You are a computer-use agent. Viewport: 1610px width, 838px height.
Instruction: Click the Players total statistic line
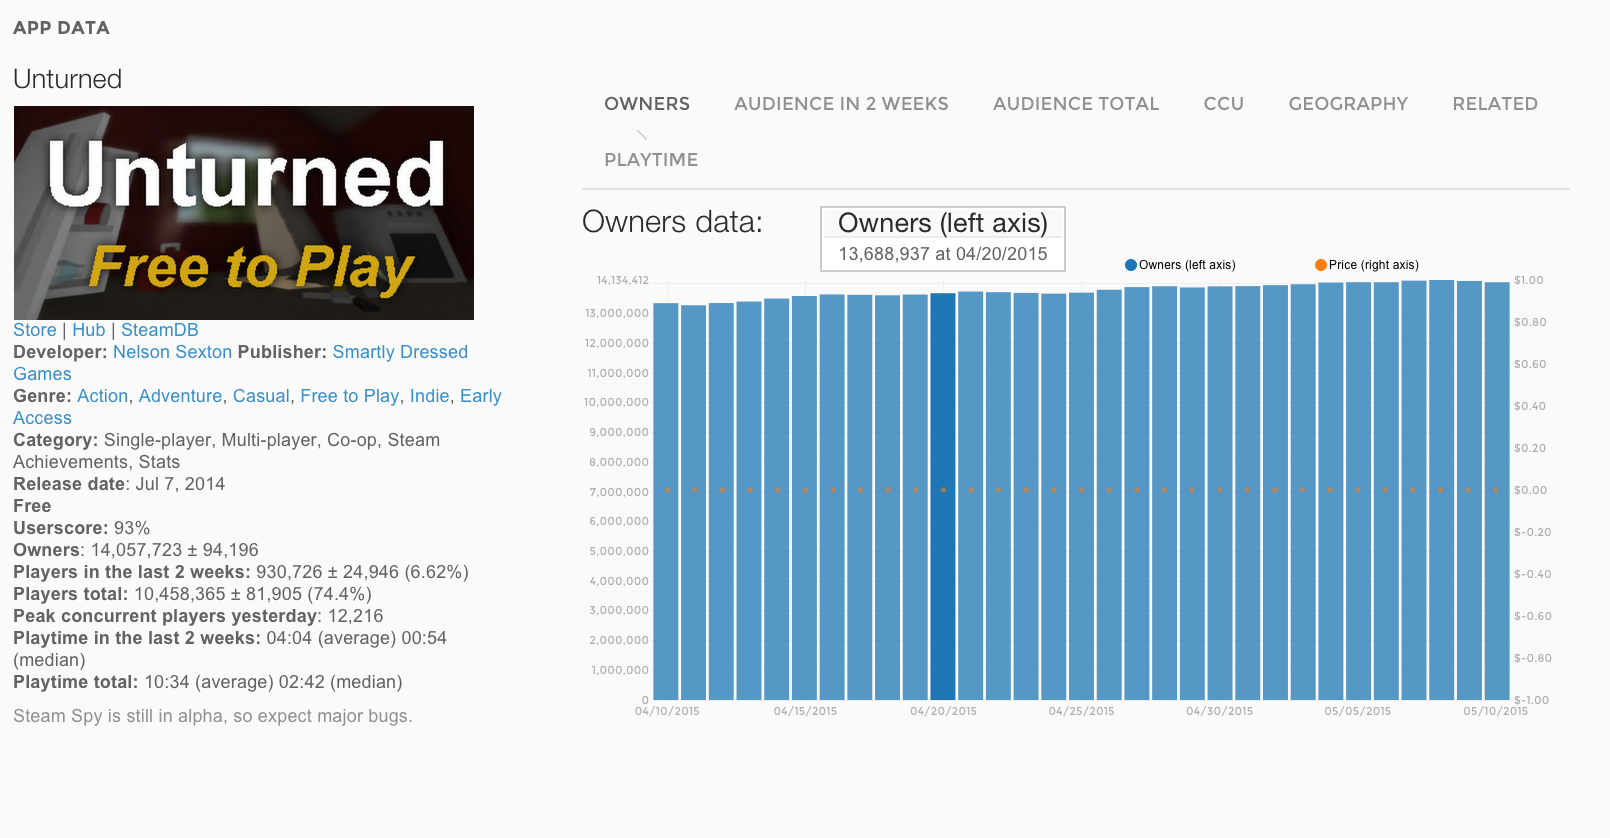(x=192, y=594)
